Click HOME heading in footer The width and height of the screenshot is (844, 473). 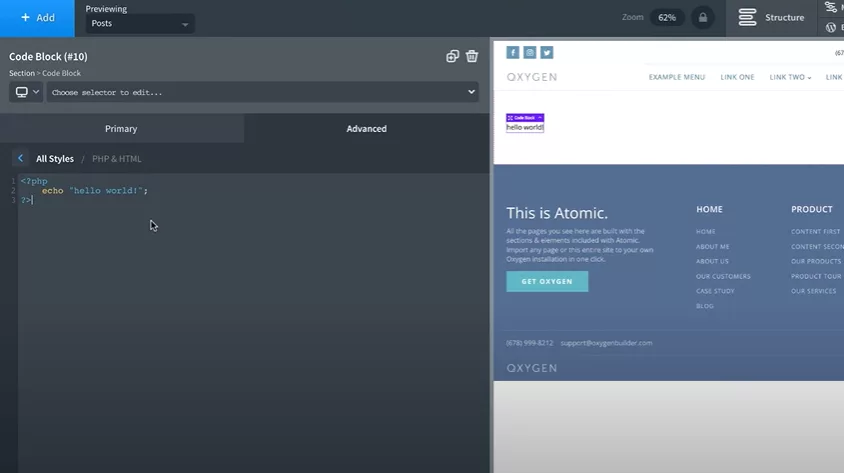click(x=709, y=209)
